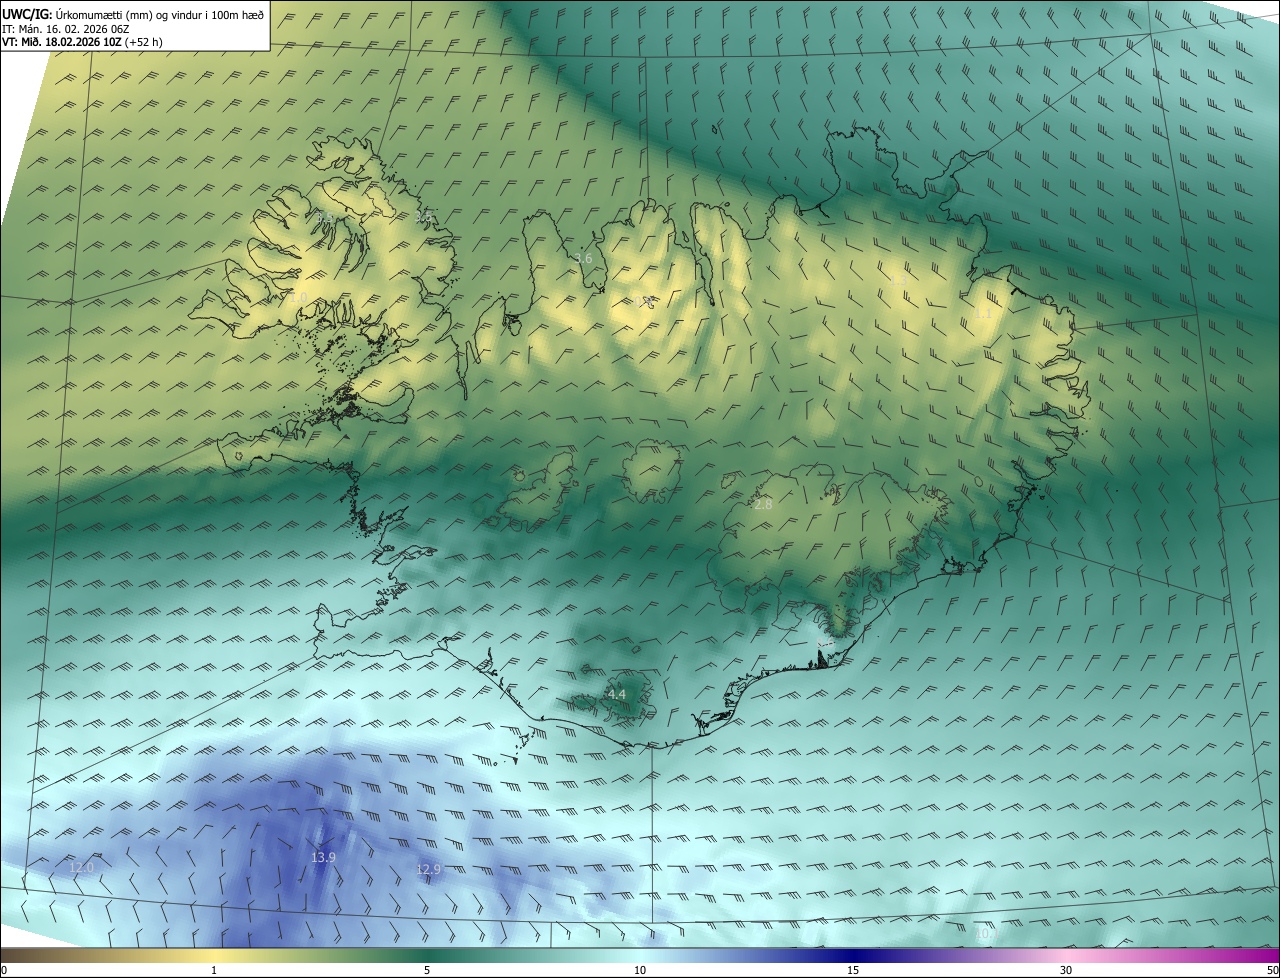Click the 2.8 value label on the map
1280x978 pixels.
click(x=763, y=504)
